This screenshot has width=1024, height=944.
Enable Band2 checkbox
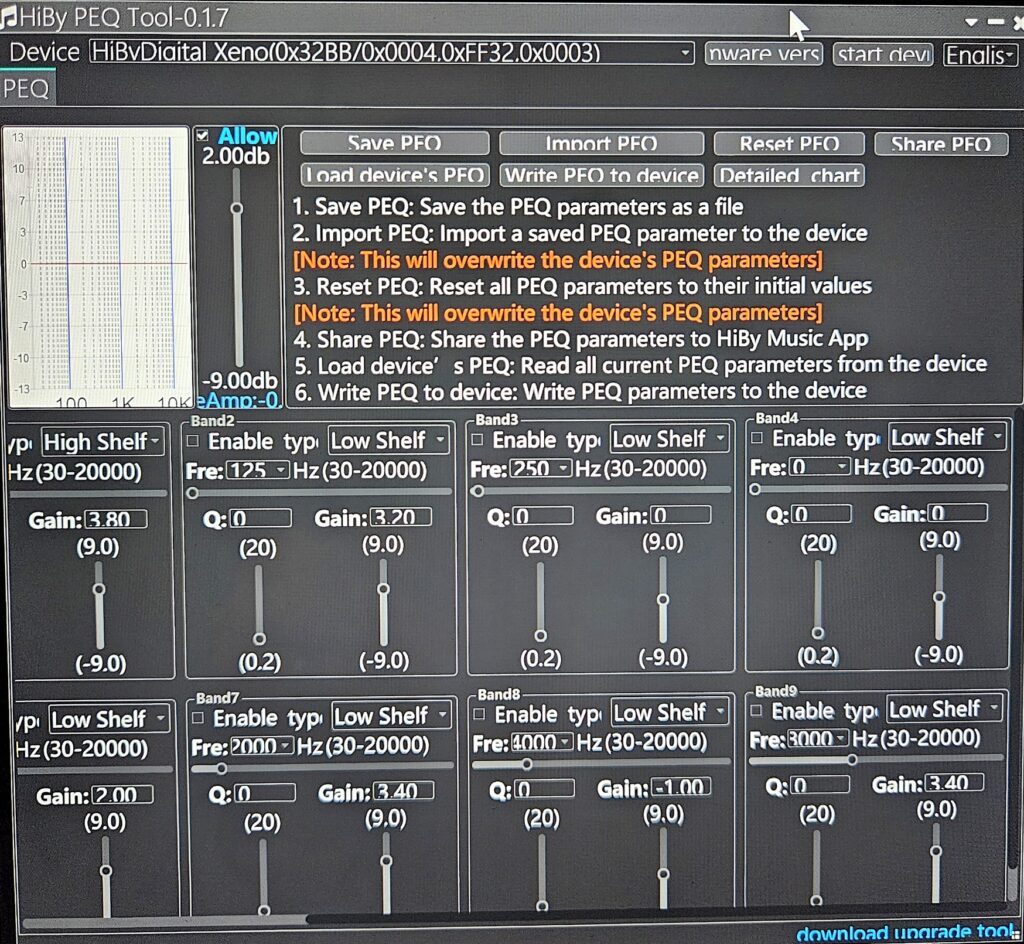pyautogui.click(x=193, y=441)
